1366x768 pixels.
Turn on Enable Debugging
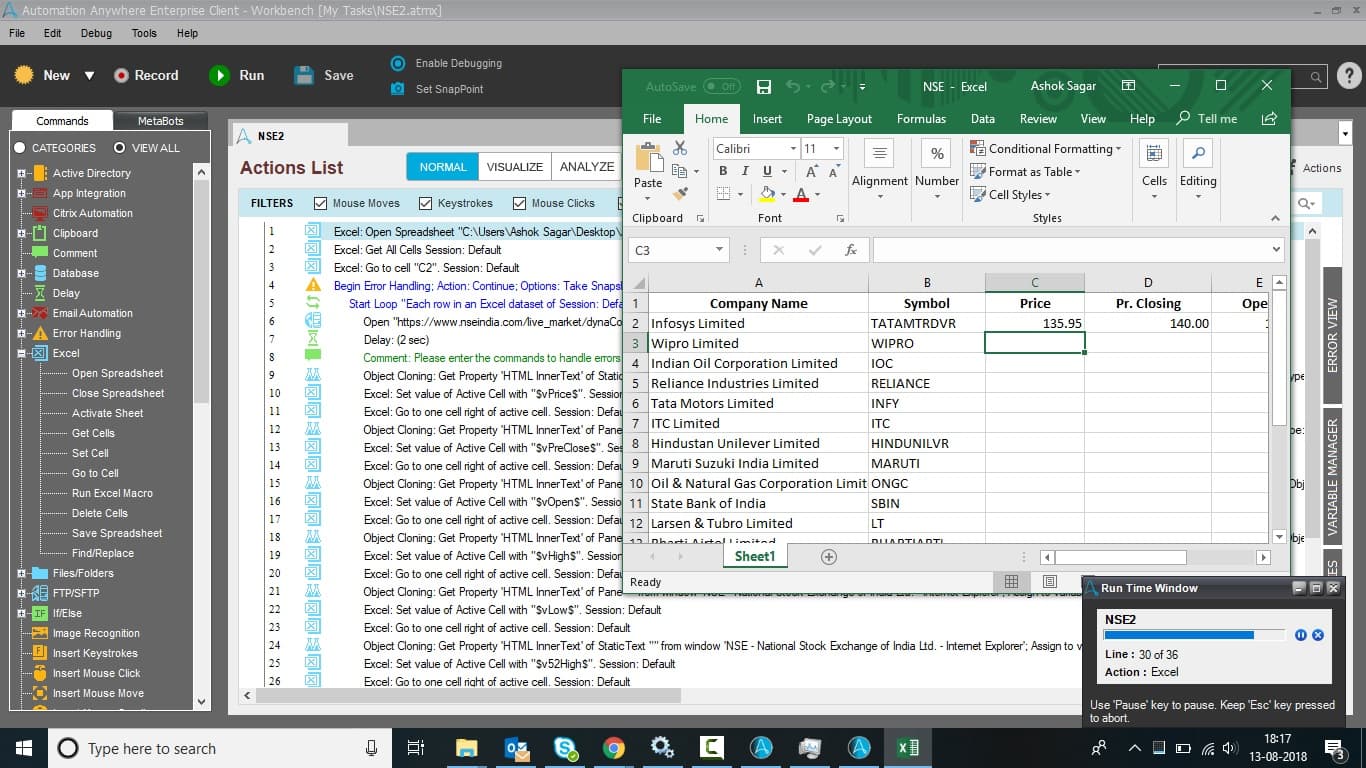[x=446, y=63]
